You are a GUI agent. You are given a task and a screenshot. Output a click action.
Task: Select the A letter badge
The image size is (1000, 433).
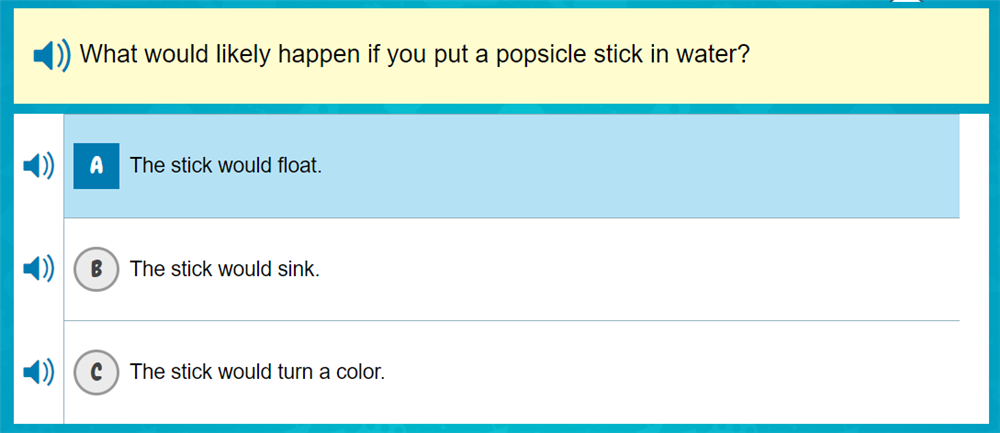tap(96, 166)
